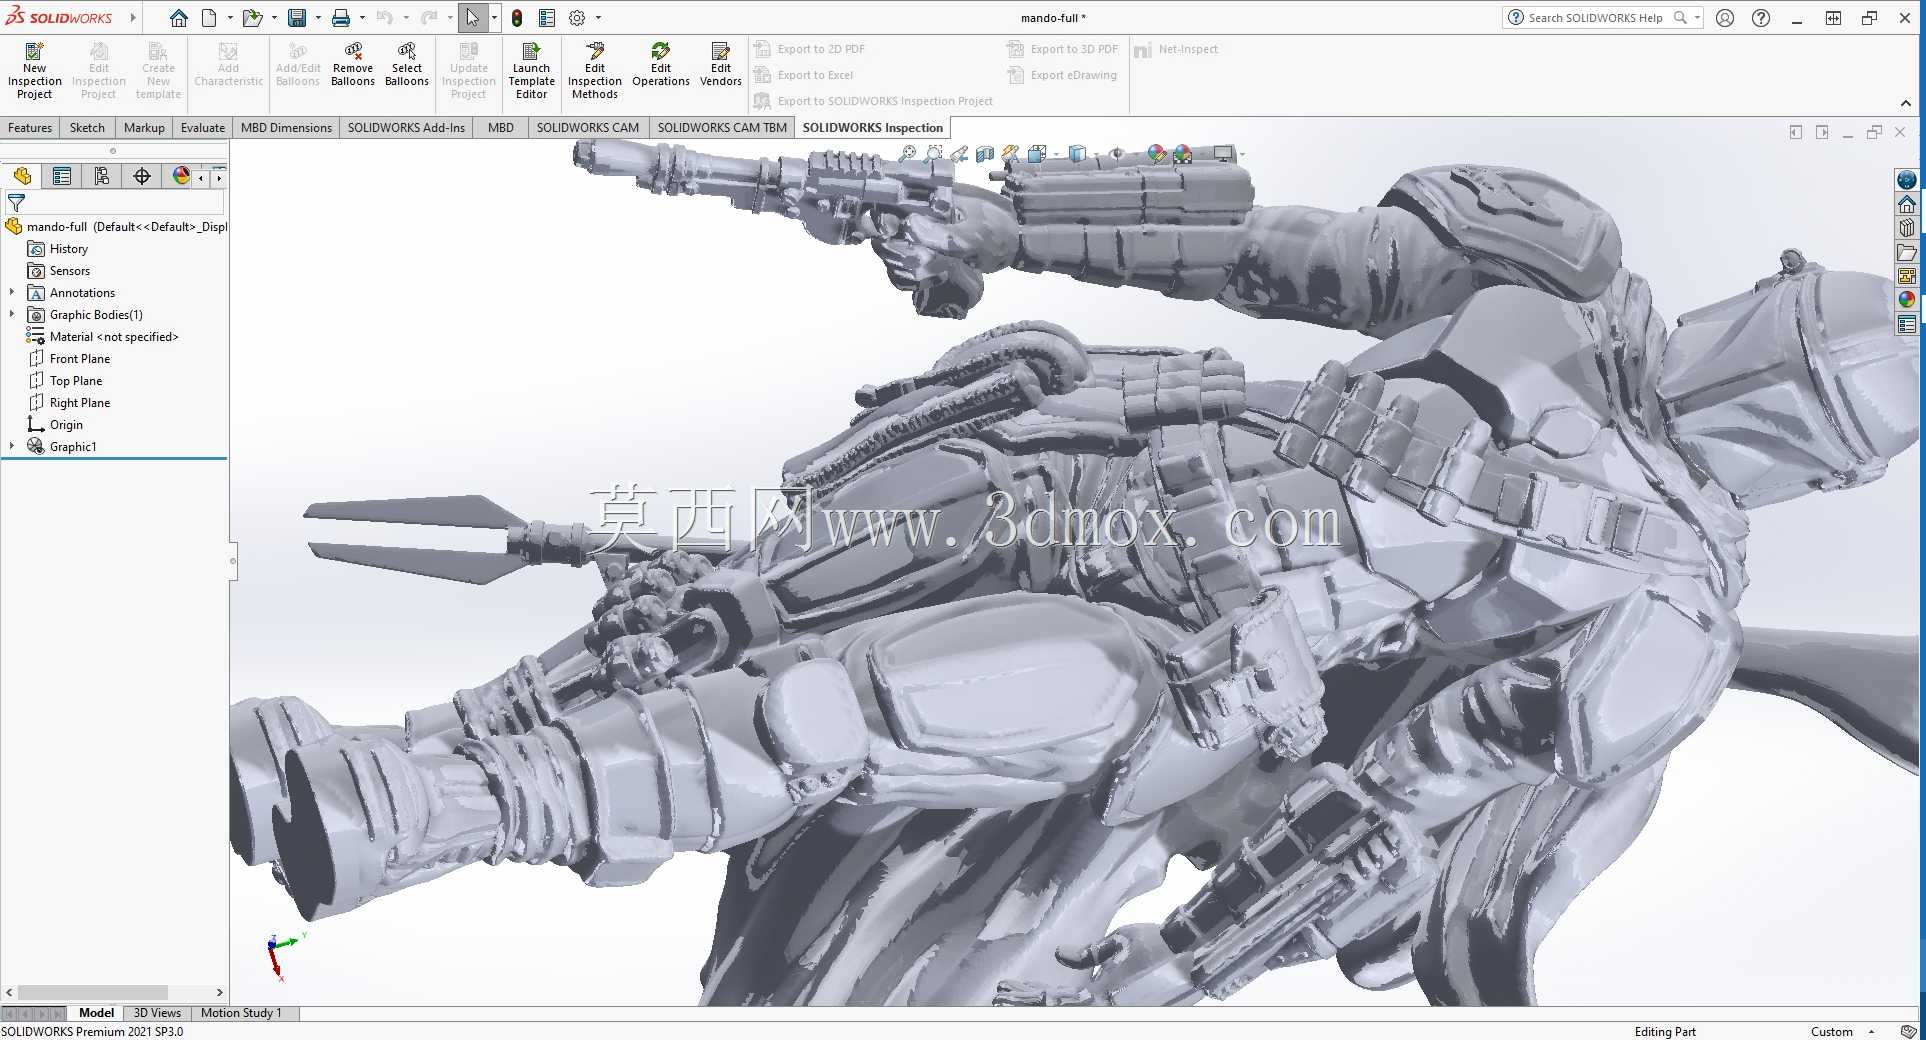This screenshot has height=1040, width=1926.
Task: Click the user Login icon
Action: (1725, 18)
